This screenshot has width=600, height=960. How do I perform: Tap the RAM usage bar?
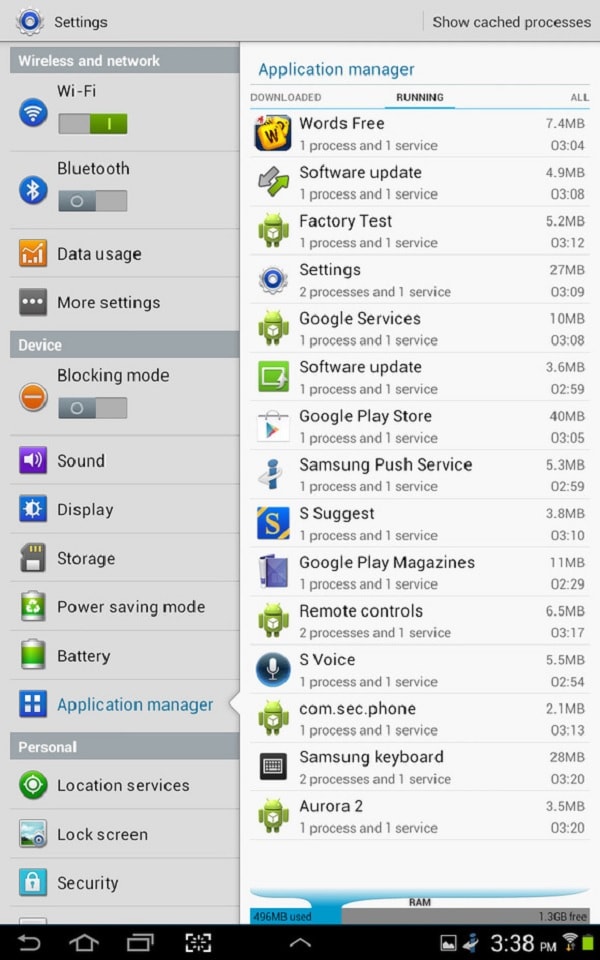click(x=419, y=916)
